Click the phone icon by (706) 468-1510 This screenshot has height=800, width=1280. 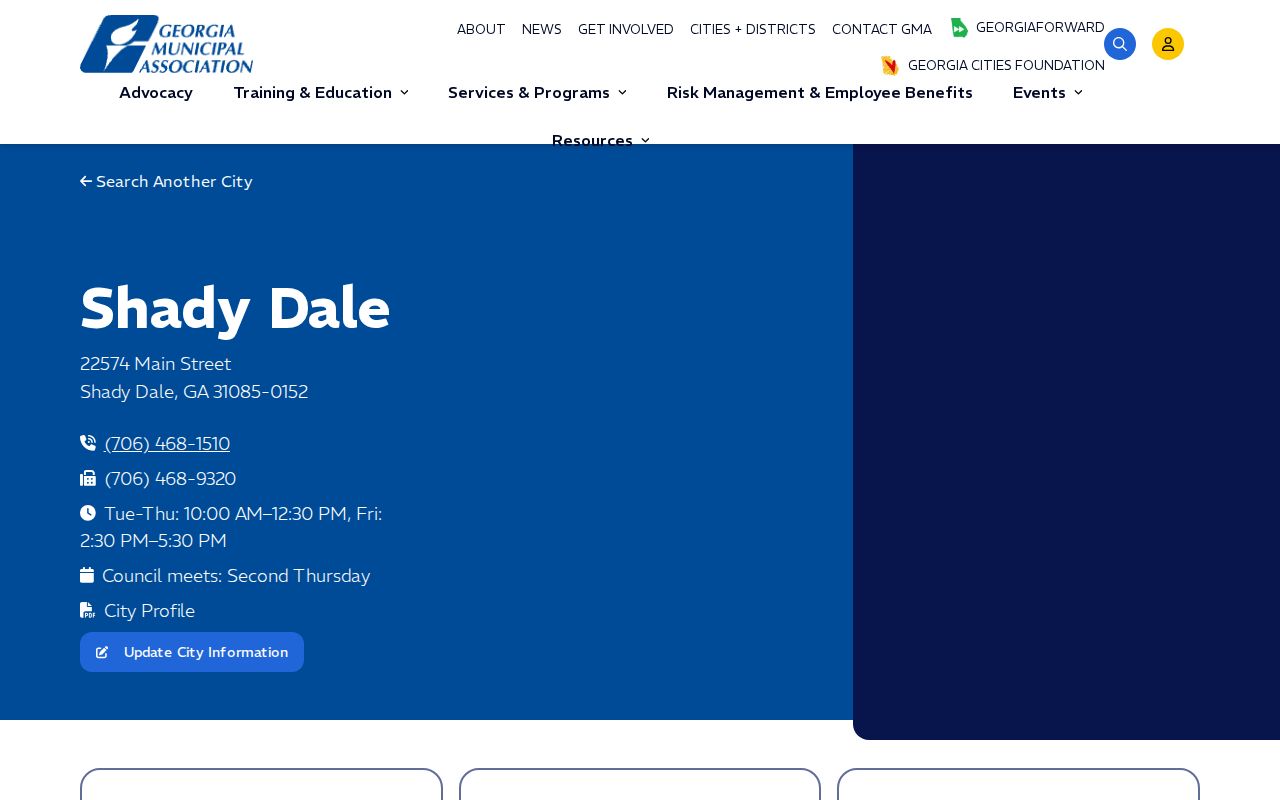coord(88,443)
